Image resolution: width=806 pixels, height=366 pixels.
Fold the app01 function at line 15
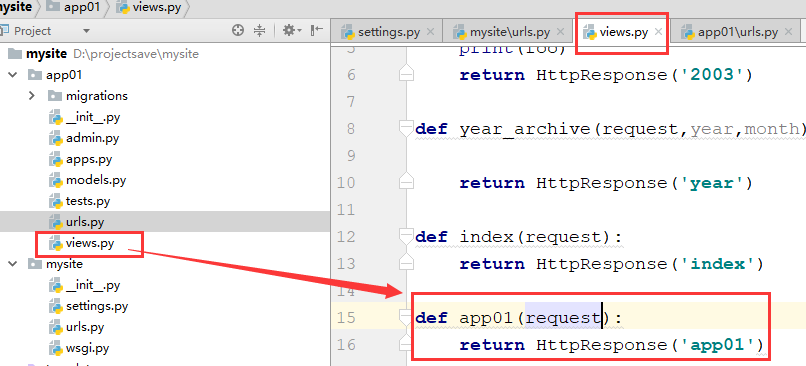[x=406, y=317]
